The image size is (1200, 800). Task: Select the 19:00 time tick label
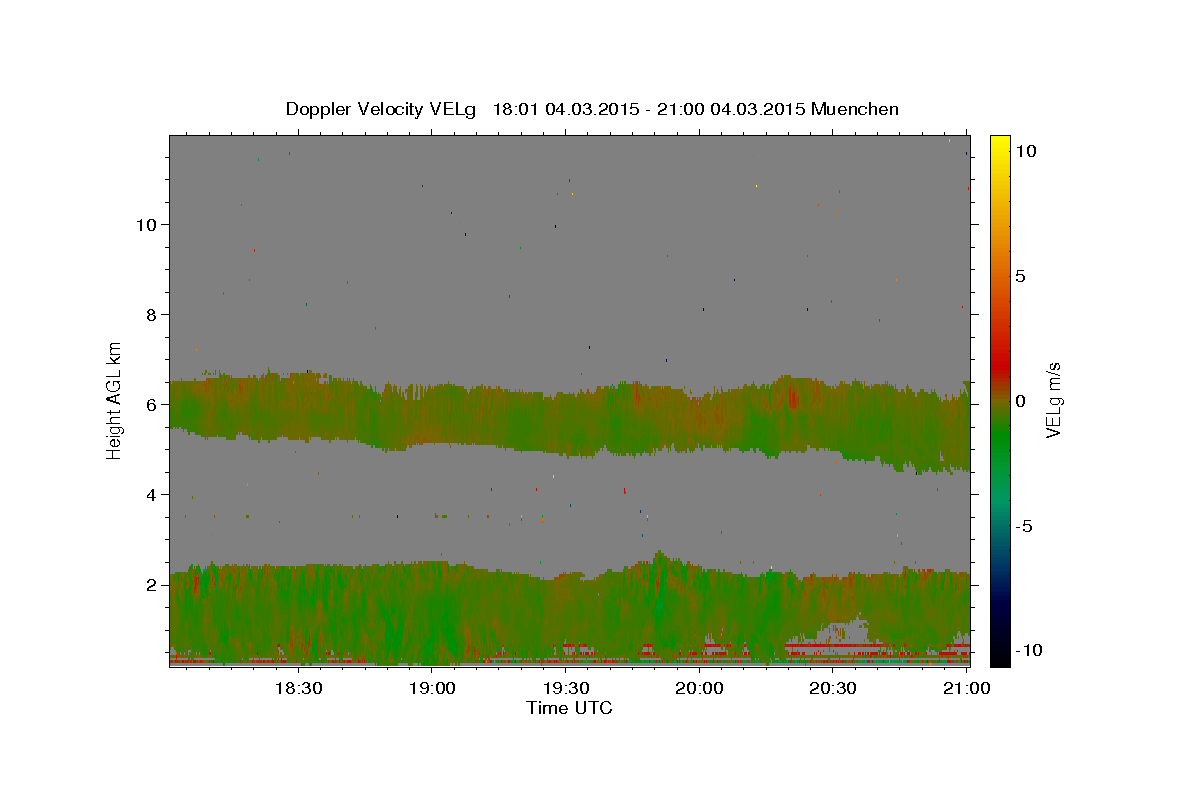coord(432,689)
